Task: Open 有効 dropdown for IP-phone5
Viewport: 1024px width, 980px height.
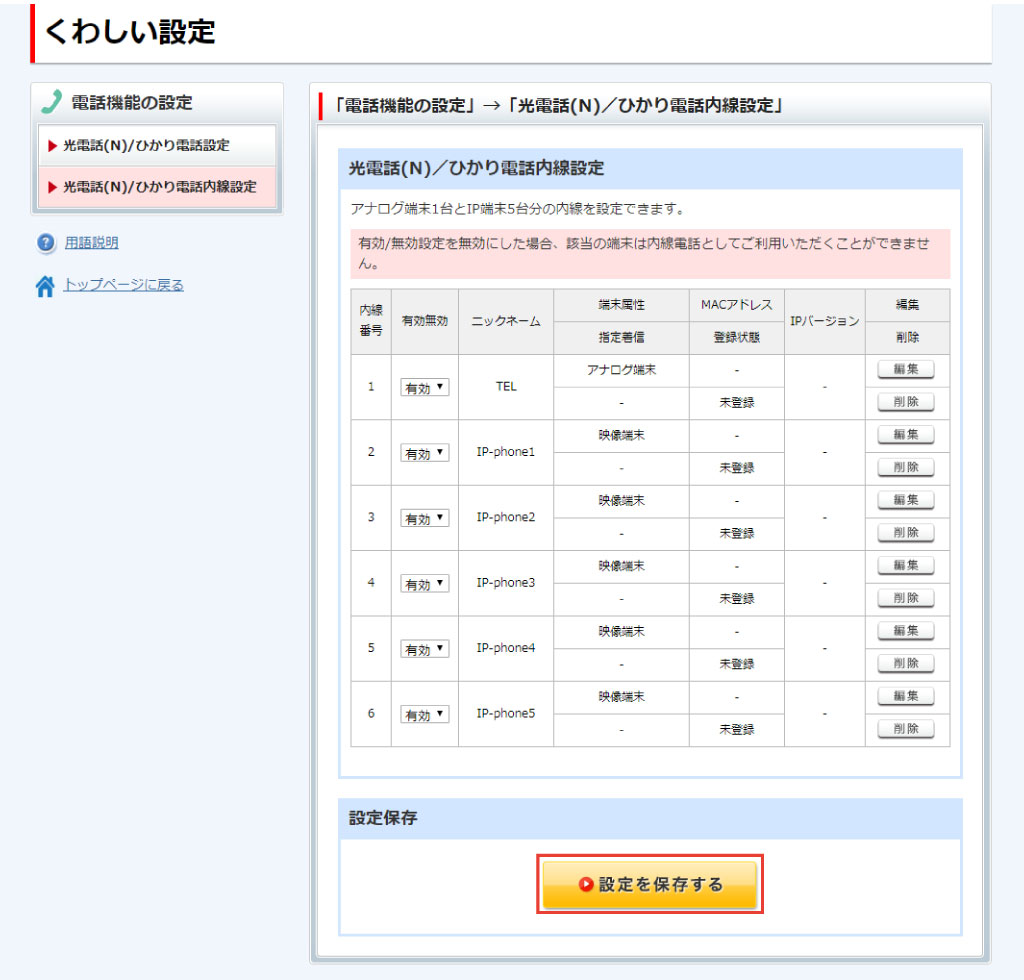Action: coord(424,714)
